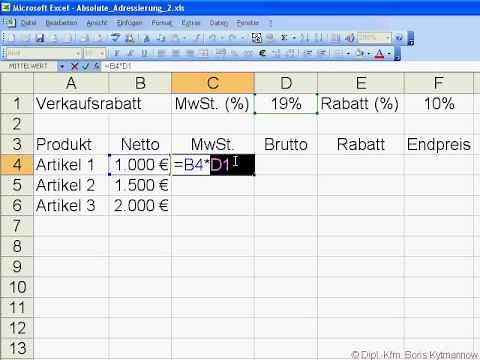Viewport: 480px width, 360px height.
Task: Expand the MITTELWERT name box dropdown
Action: (x=61, y=67)
